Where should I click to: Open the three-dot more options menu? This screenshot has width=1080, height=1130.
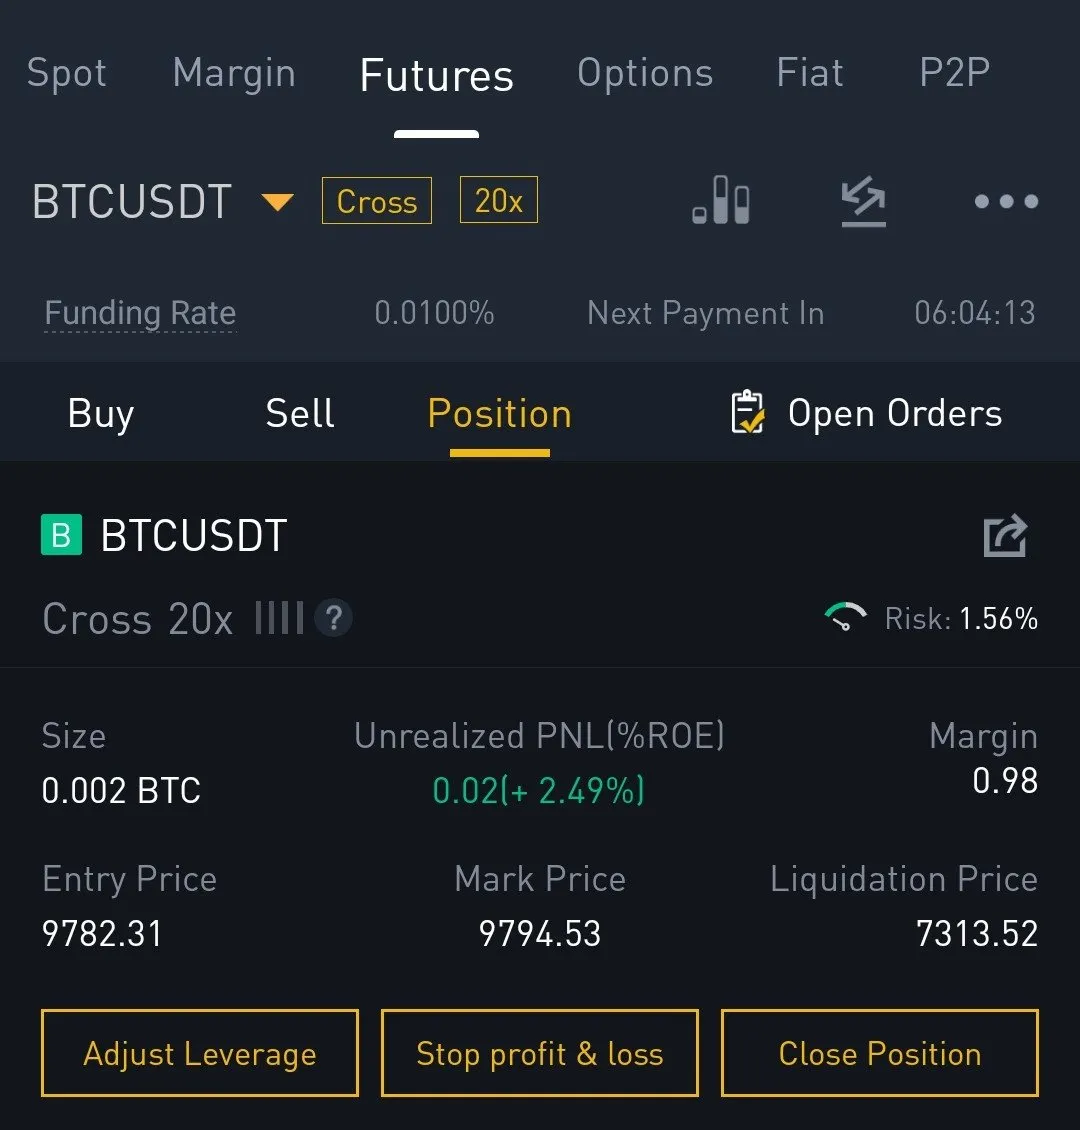1006,201
